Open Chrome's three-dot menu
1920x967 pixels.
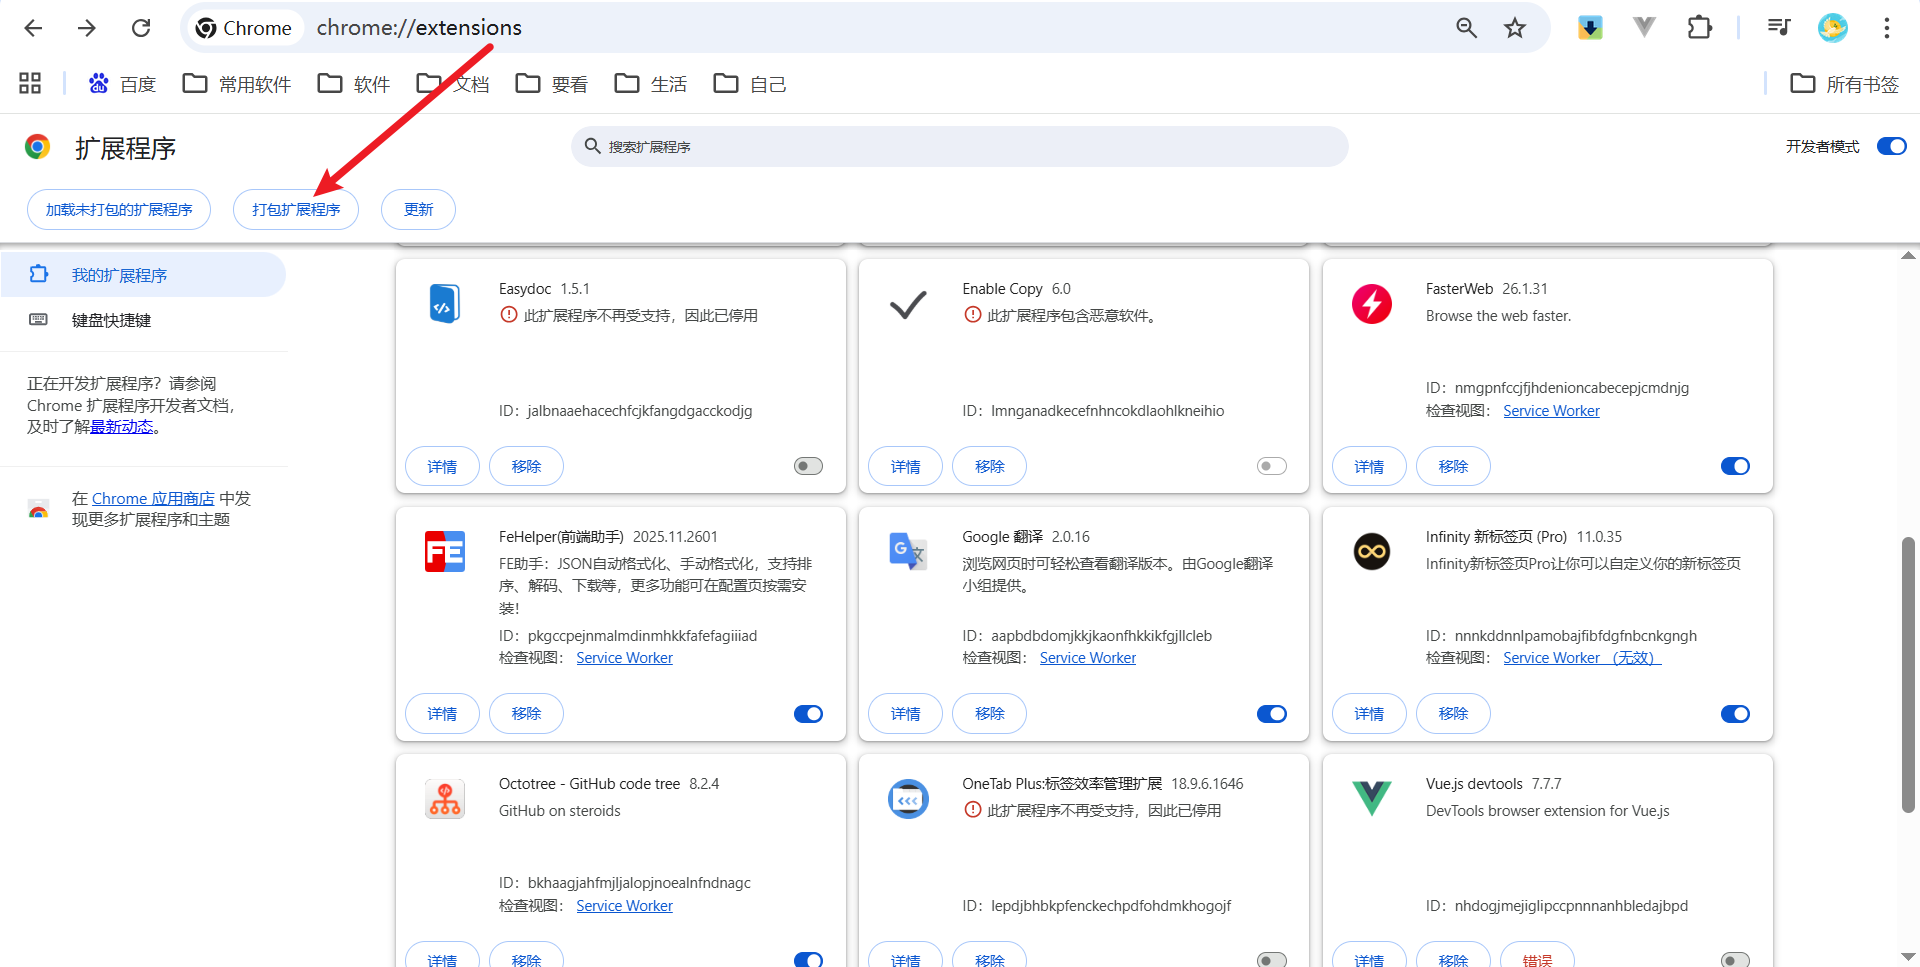click(x=1887, y=28)
